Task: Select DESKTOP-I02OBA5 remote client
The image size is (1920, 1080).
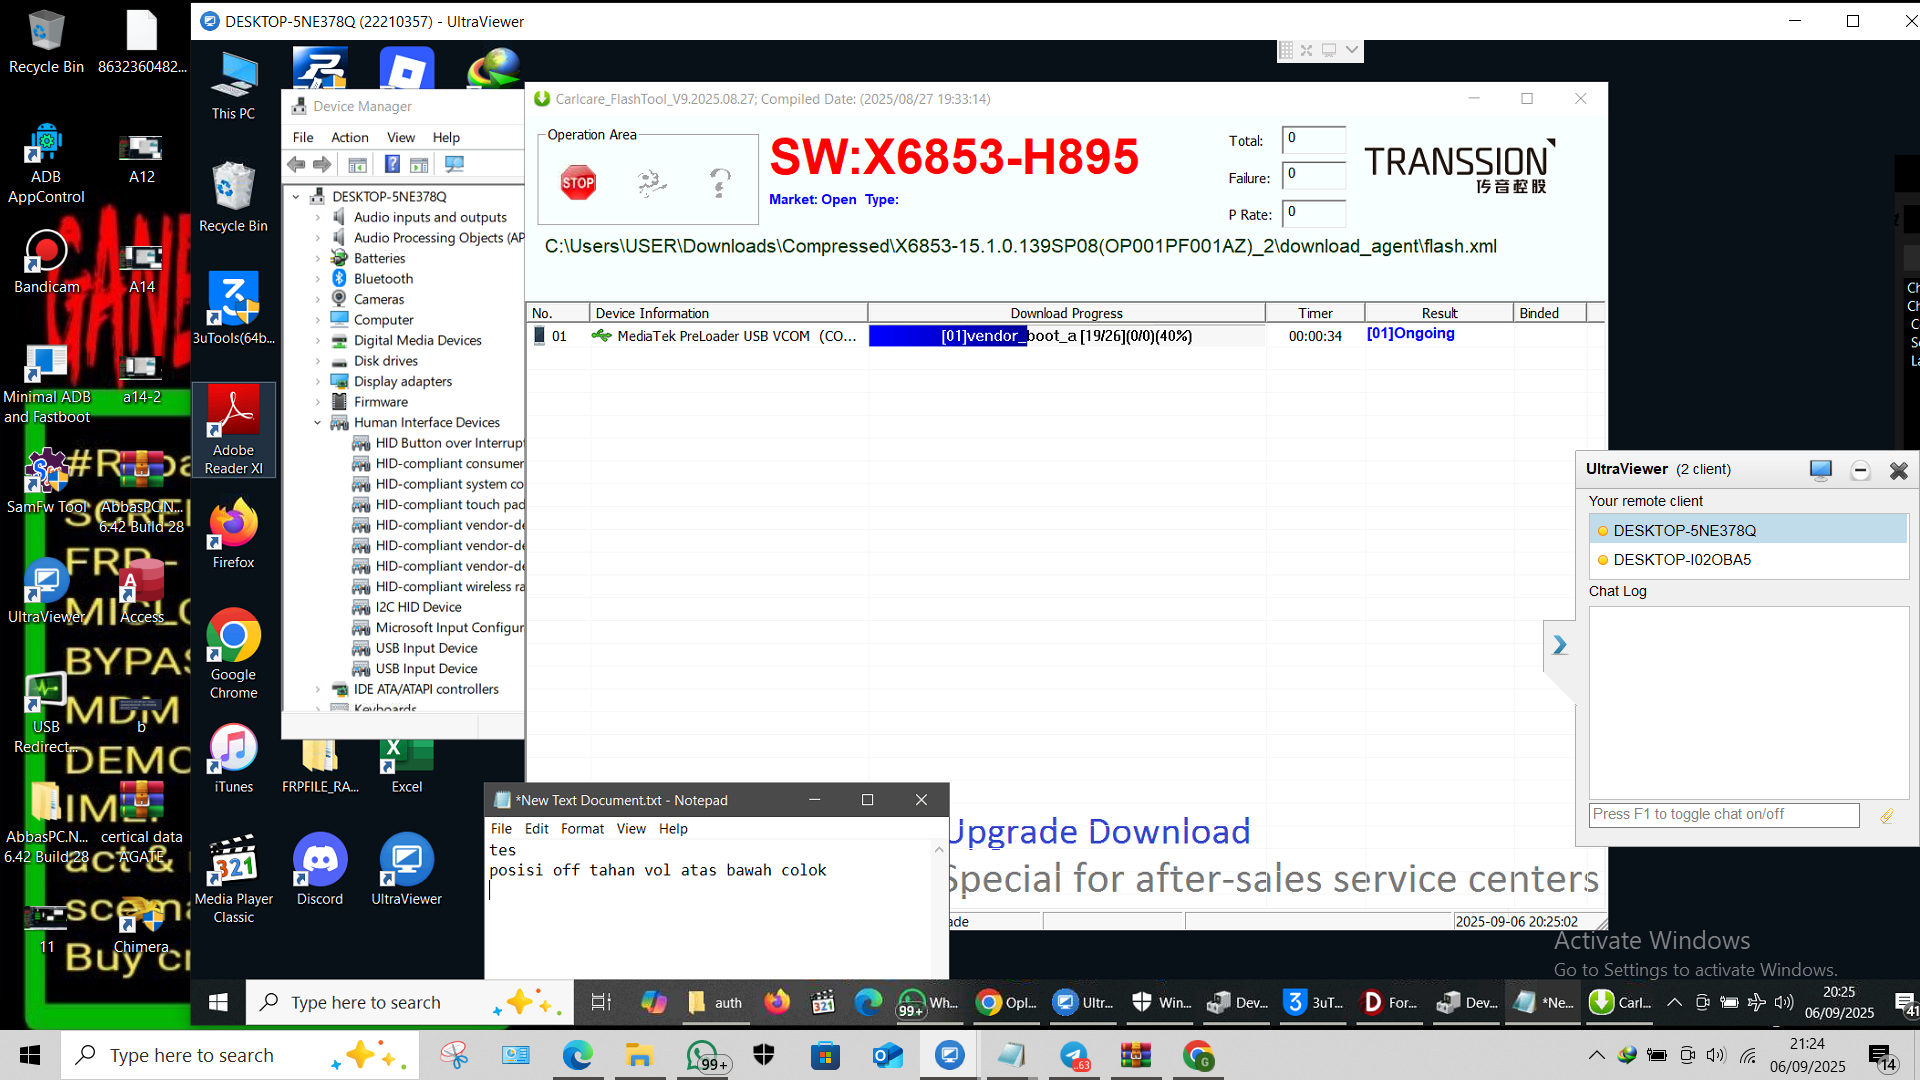Action: [1682, 560]
